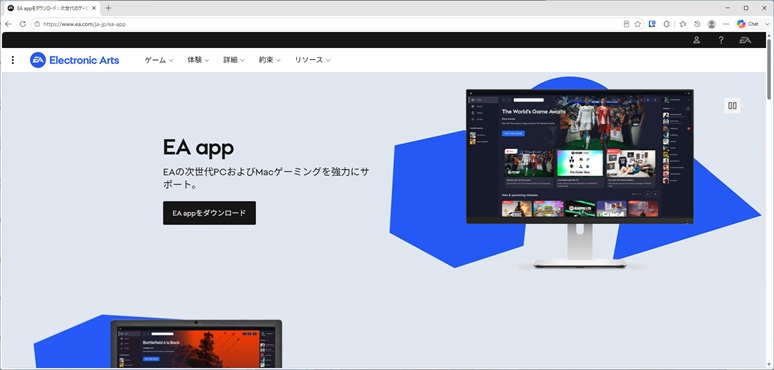Screen dimensions: 774x370
Task: Click the desktop monitor EA app image
Action: [580, 178]
